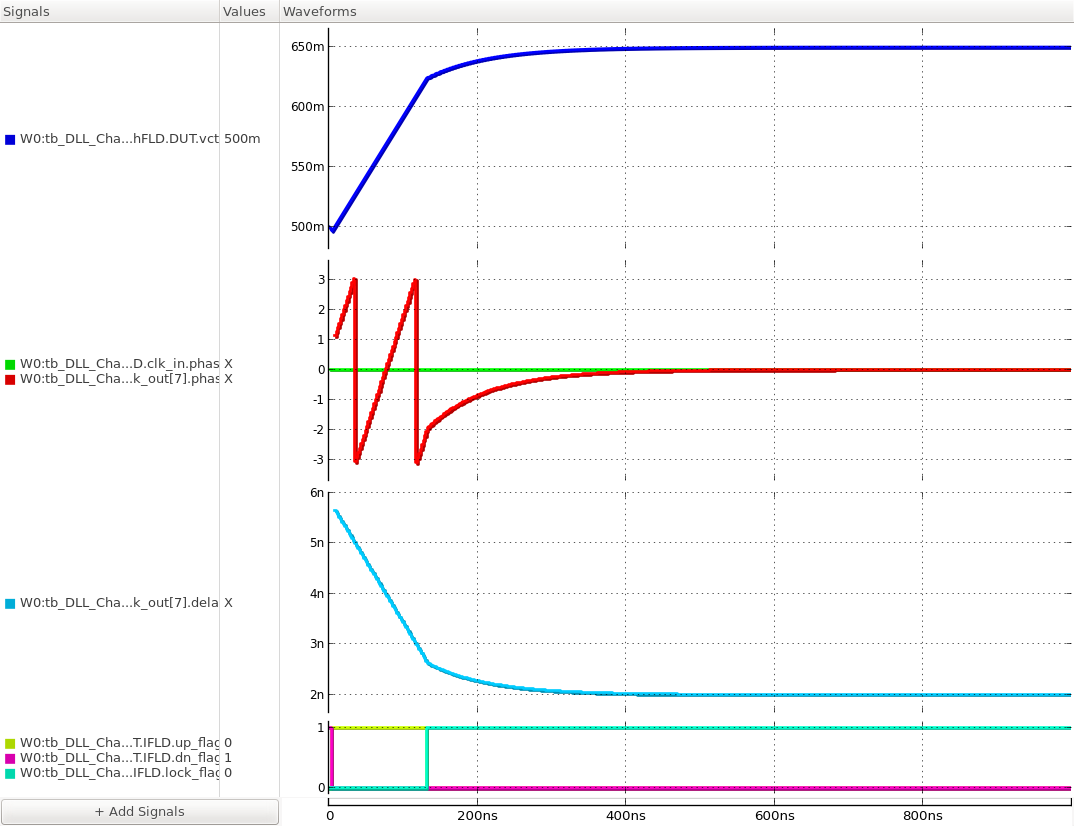Click the red swatch icon for k_out[7].phase
Screen dimensions: 1074x826
(x=9, y=379)
